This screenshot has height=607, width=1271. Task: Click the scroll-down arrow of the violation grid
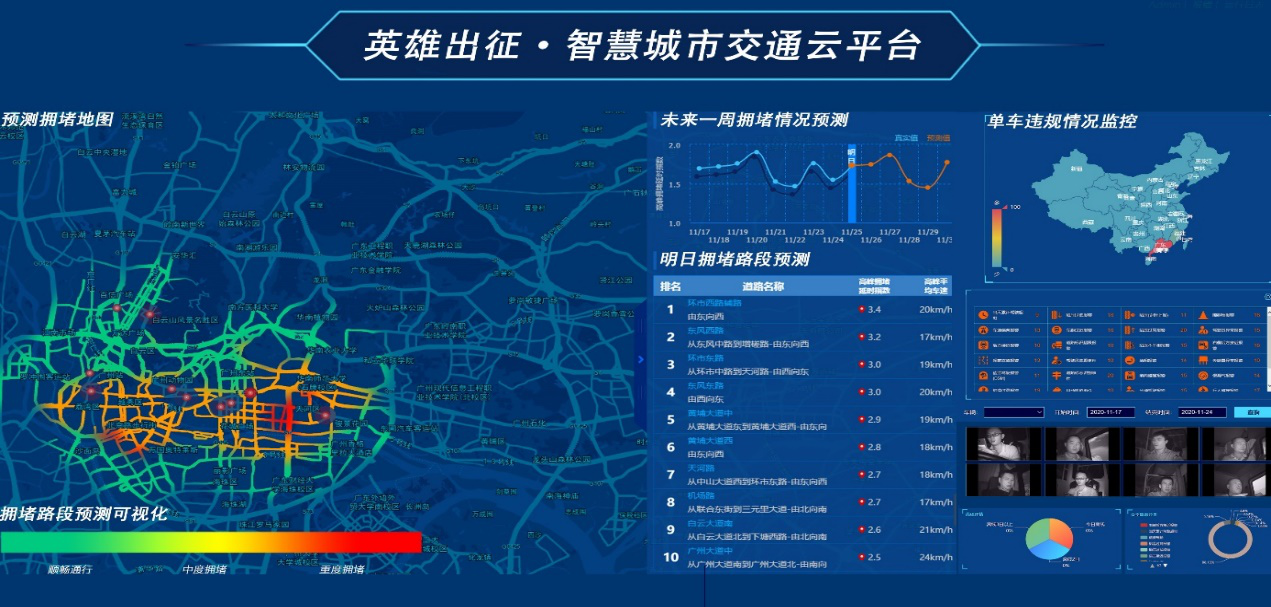coord(1268,386)
